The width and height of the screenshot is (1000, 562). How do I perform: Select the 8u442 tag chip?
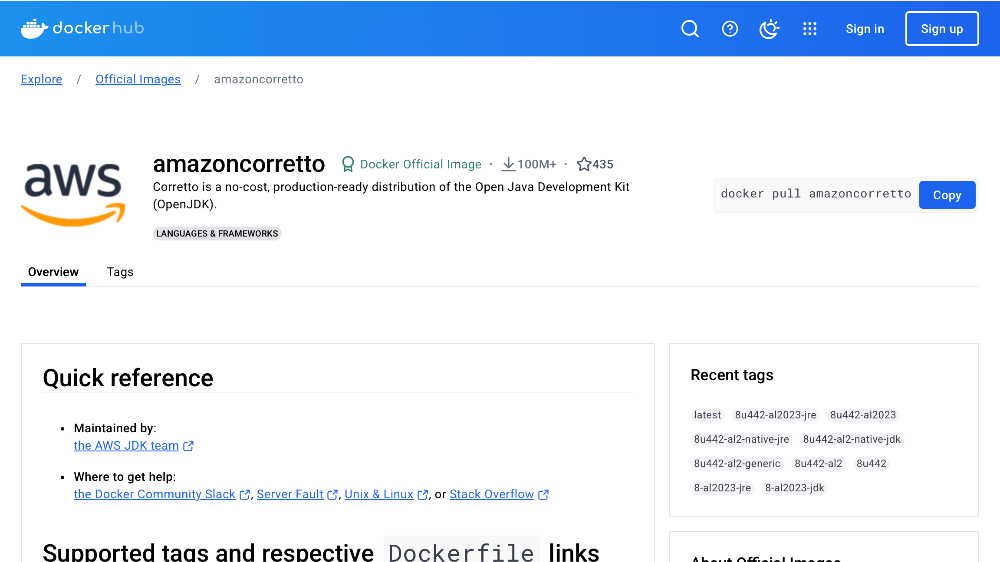point(871,463)
